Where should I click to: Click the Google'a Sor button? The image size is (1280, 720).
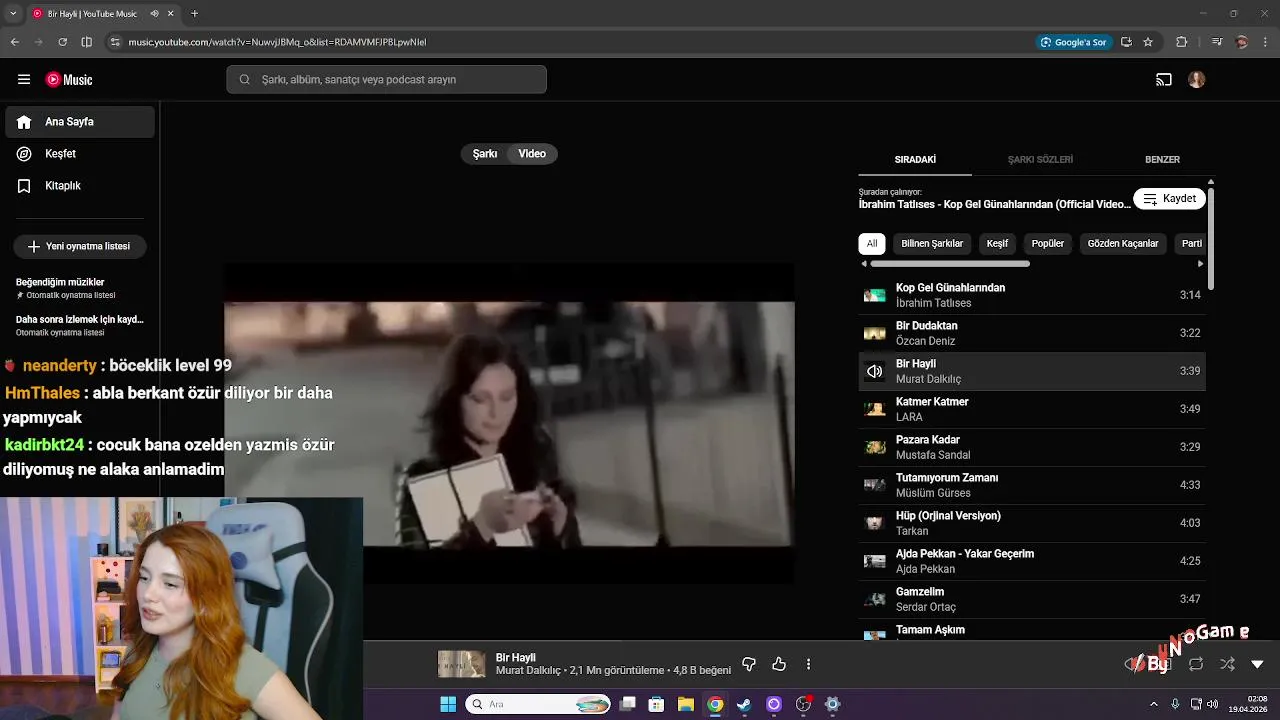point(1073,42)
